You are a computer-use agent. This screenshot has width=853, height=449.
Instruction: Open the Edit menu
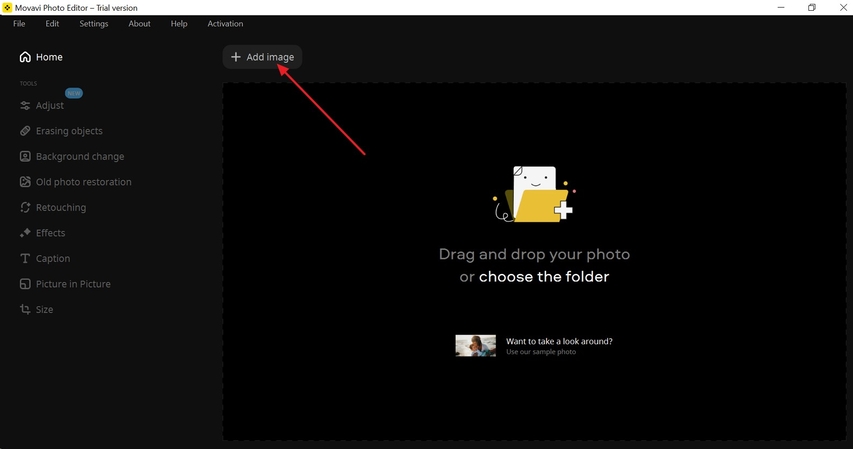52,23
